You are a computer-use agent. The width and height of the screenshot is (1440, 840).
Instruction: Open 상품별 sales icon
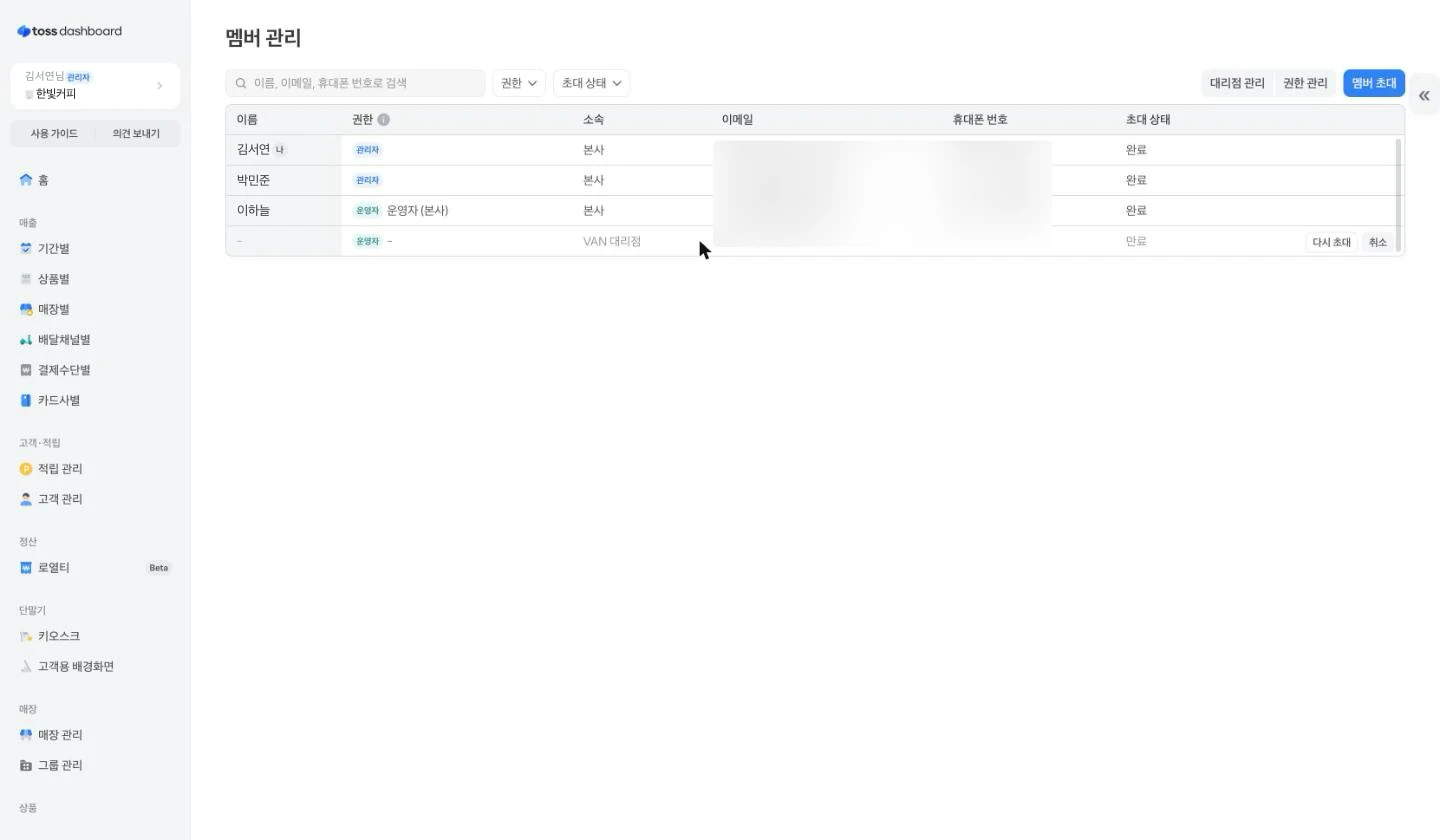point(26,279)
